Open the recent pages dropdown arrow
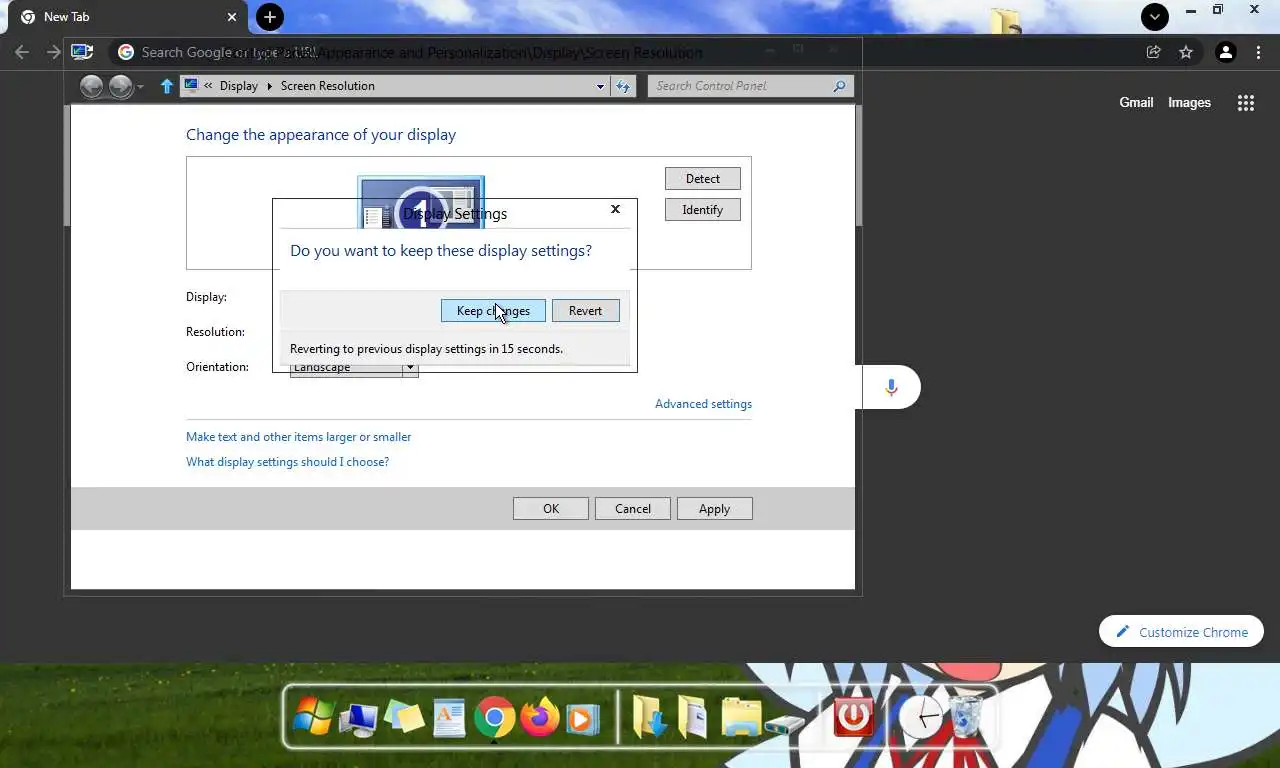This screenshot has height=768, width=1280. (x=140, y=87)
